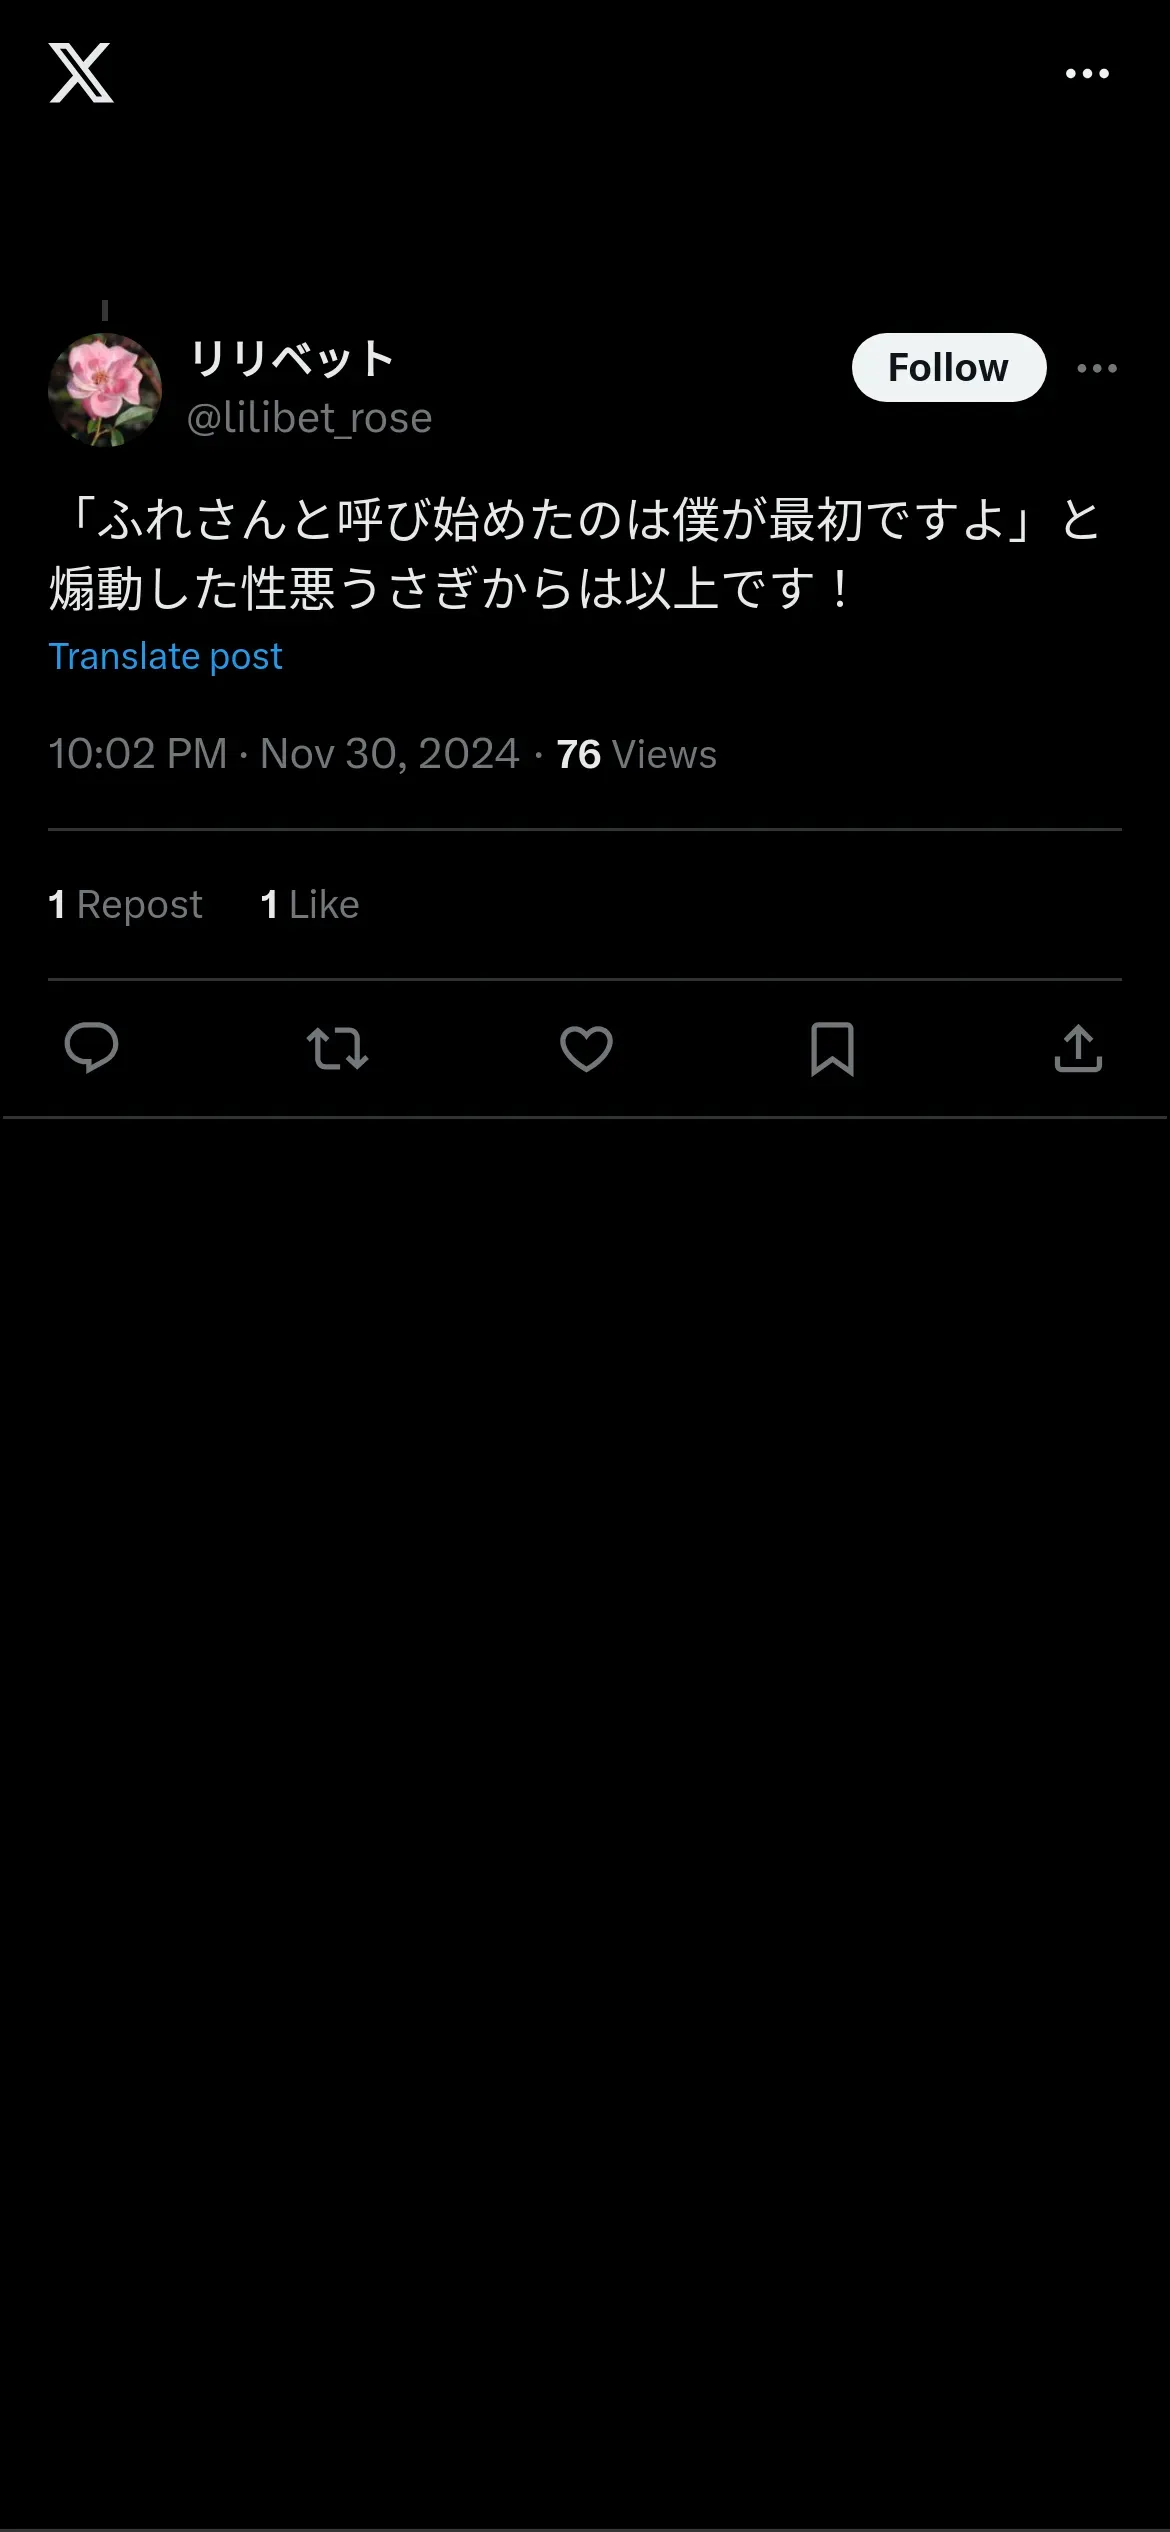The height and width of the screenshot is (2532, 1170).
Task: Like the post with the heart icon
Action: tap(586, 1049)
